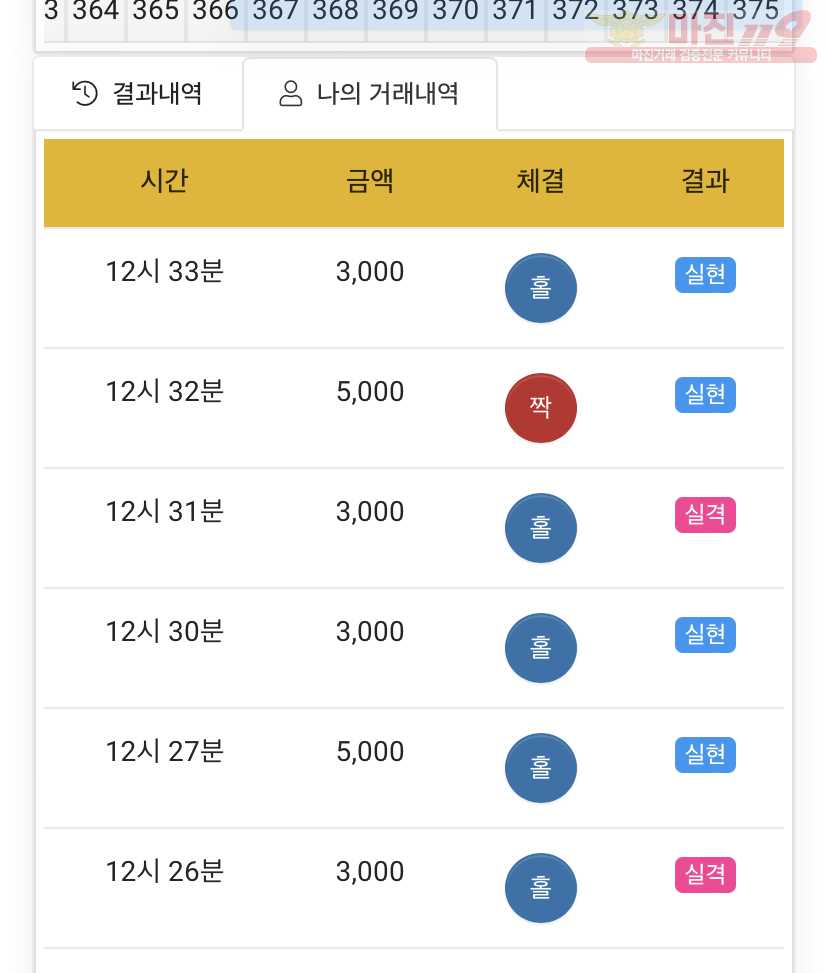Click the user profile icon
This screenshot has width=828, height=973.
click(x=290, y=94)
